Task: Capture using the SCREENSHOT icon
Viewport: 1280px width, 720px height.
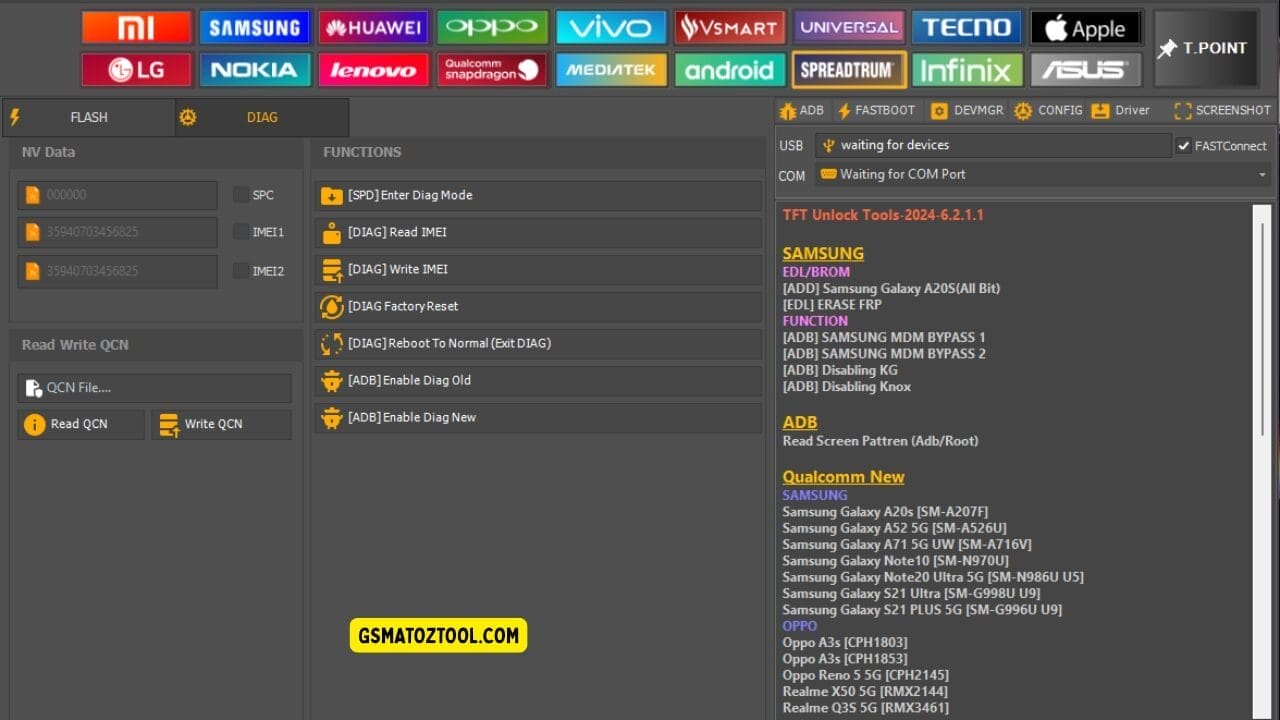Action: coord(1220,110)
